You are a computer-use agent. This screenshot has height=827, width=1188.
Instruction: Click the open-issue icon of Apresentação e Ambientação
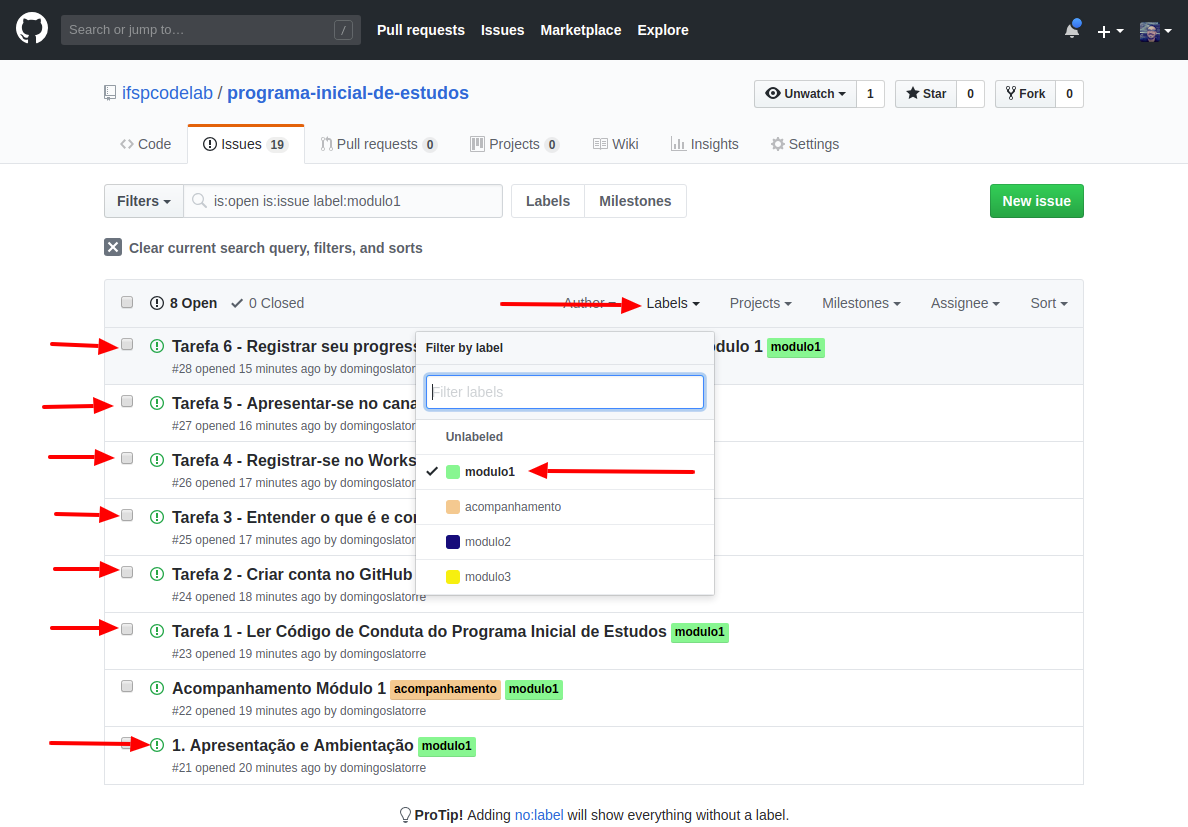(x=157, y=744)
